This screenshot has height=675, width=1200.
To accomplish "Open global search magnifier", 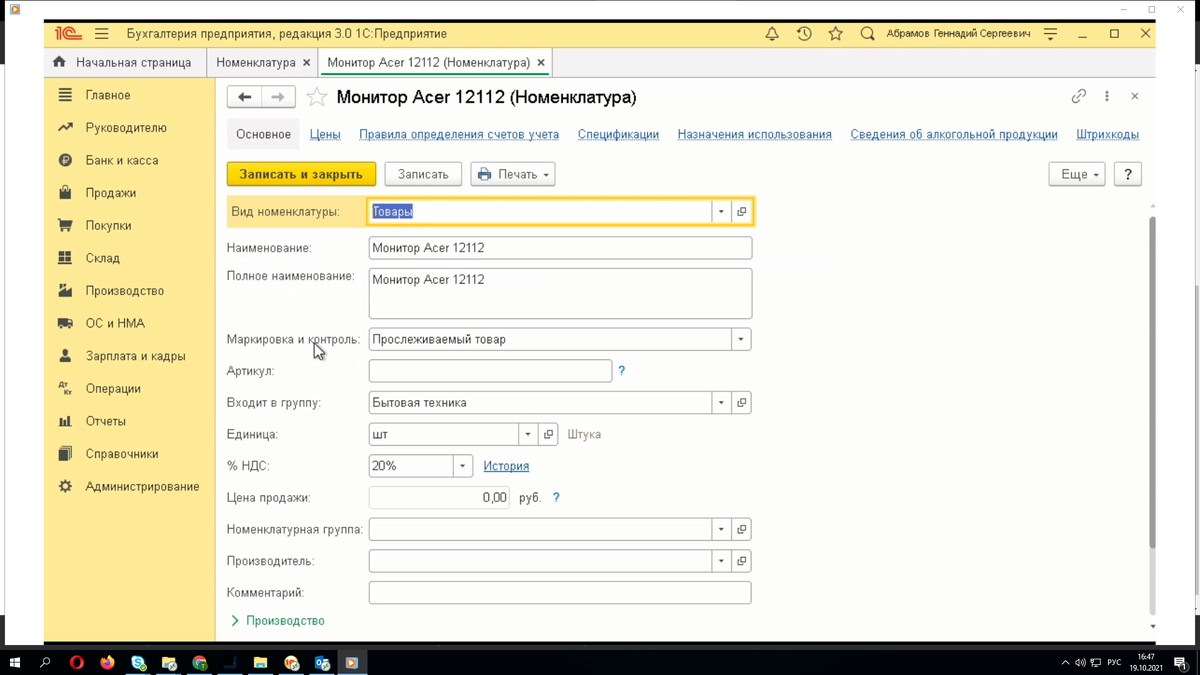I will pyautogui.click(x=867, y=33).
